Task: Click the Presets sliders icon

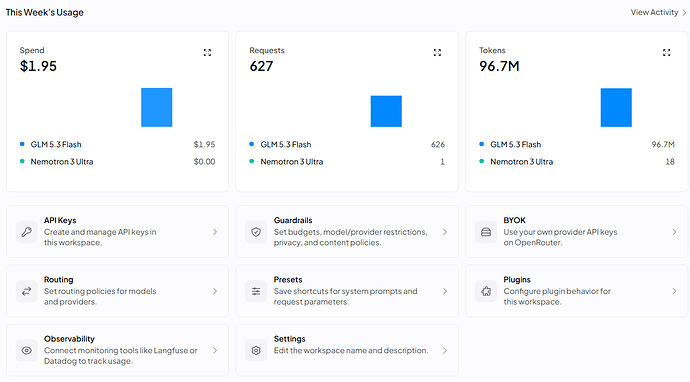Action: (256, 291)
